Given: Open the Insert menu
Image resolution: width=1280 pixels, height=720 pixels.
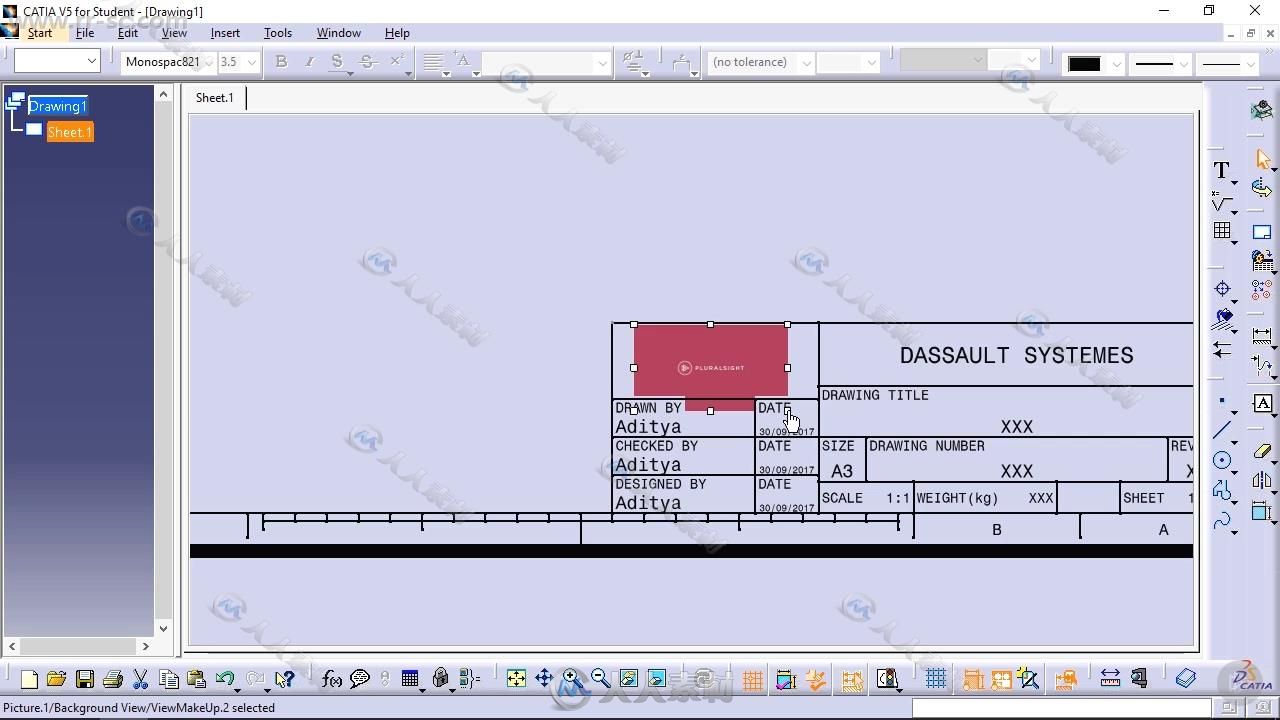Looking at the screenshot, I should pos(225,33).
